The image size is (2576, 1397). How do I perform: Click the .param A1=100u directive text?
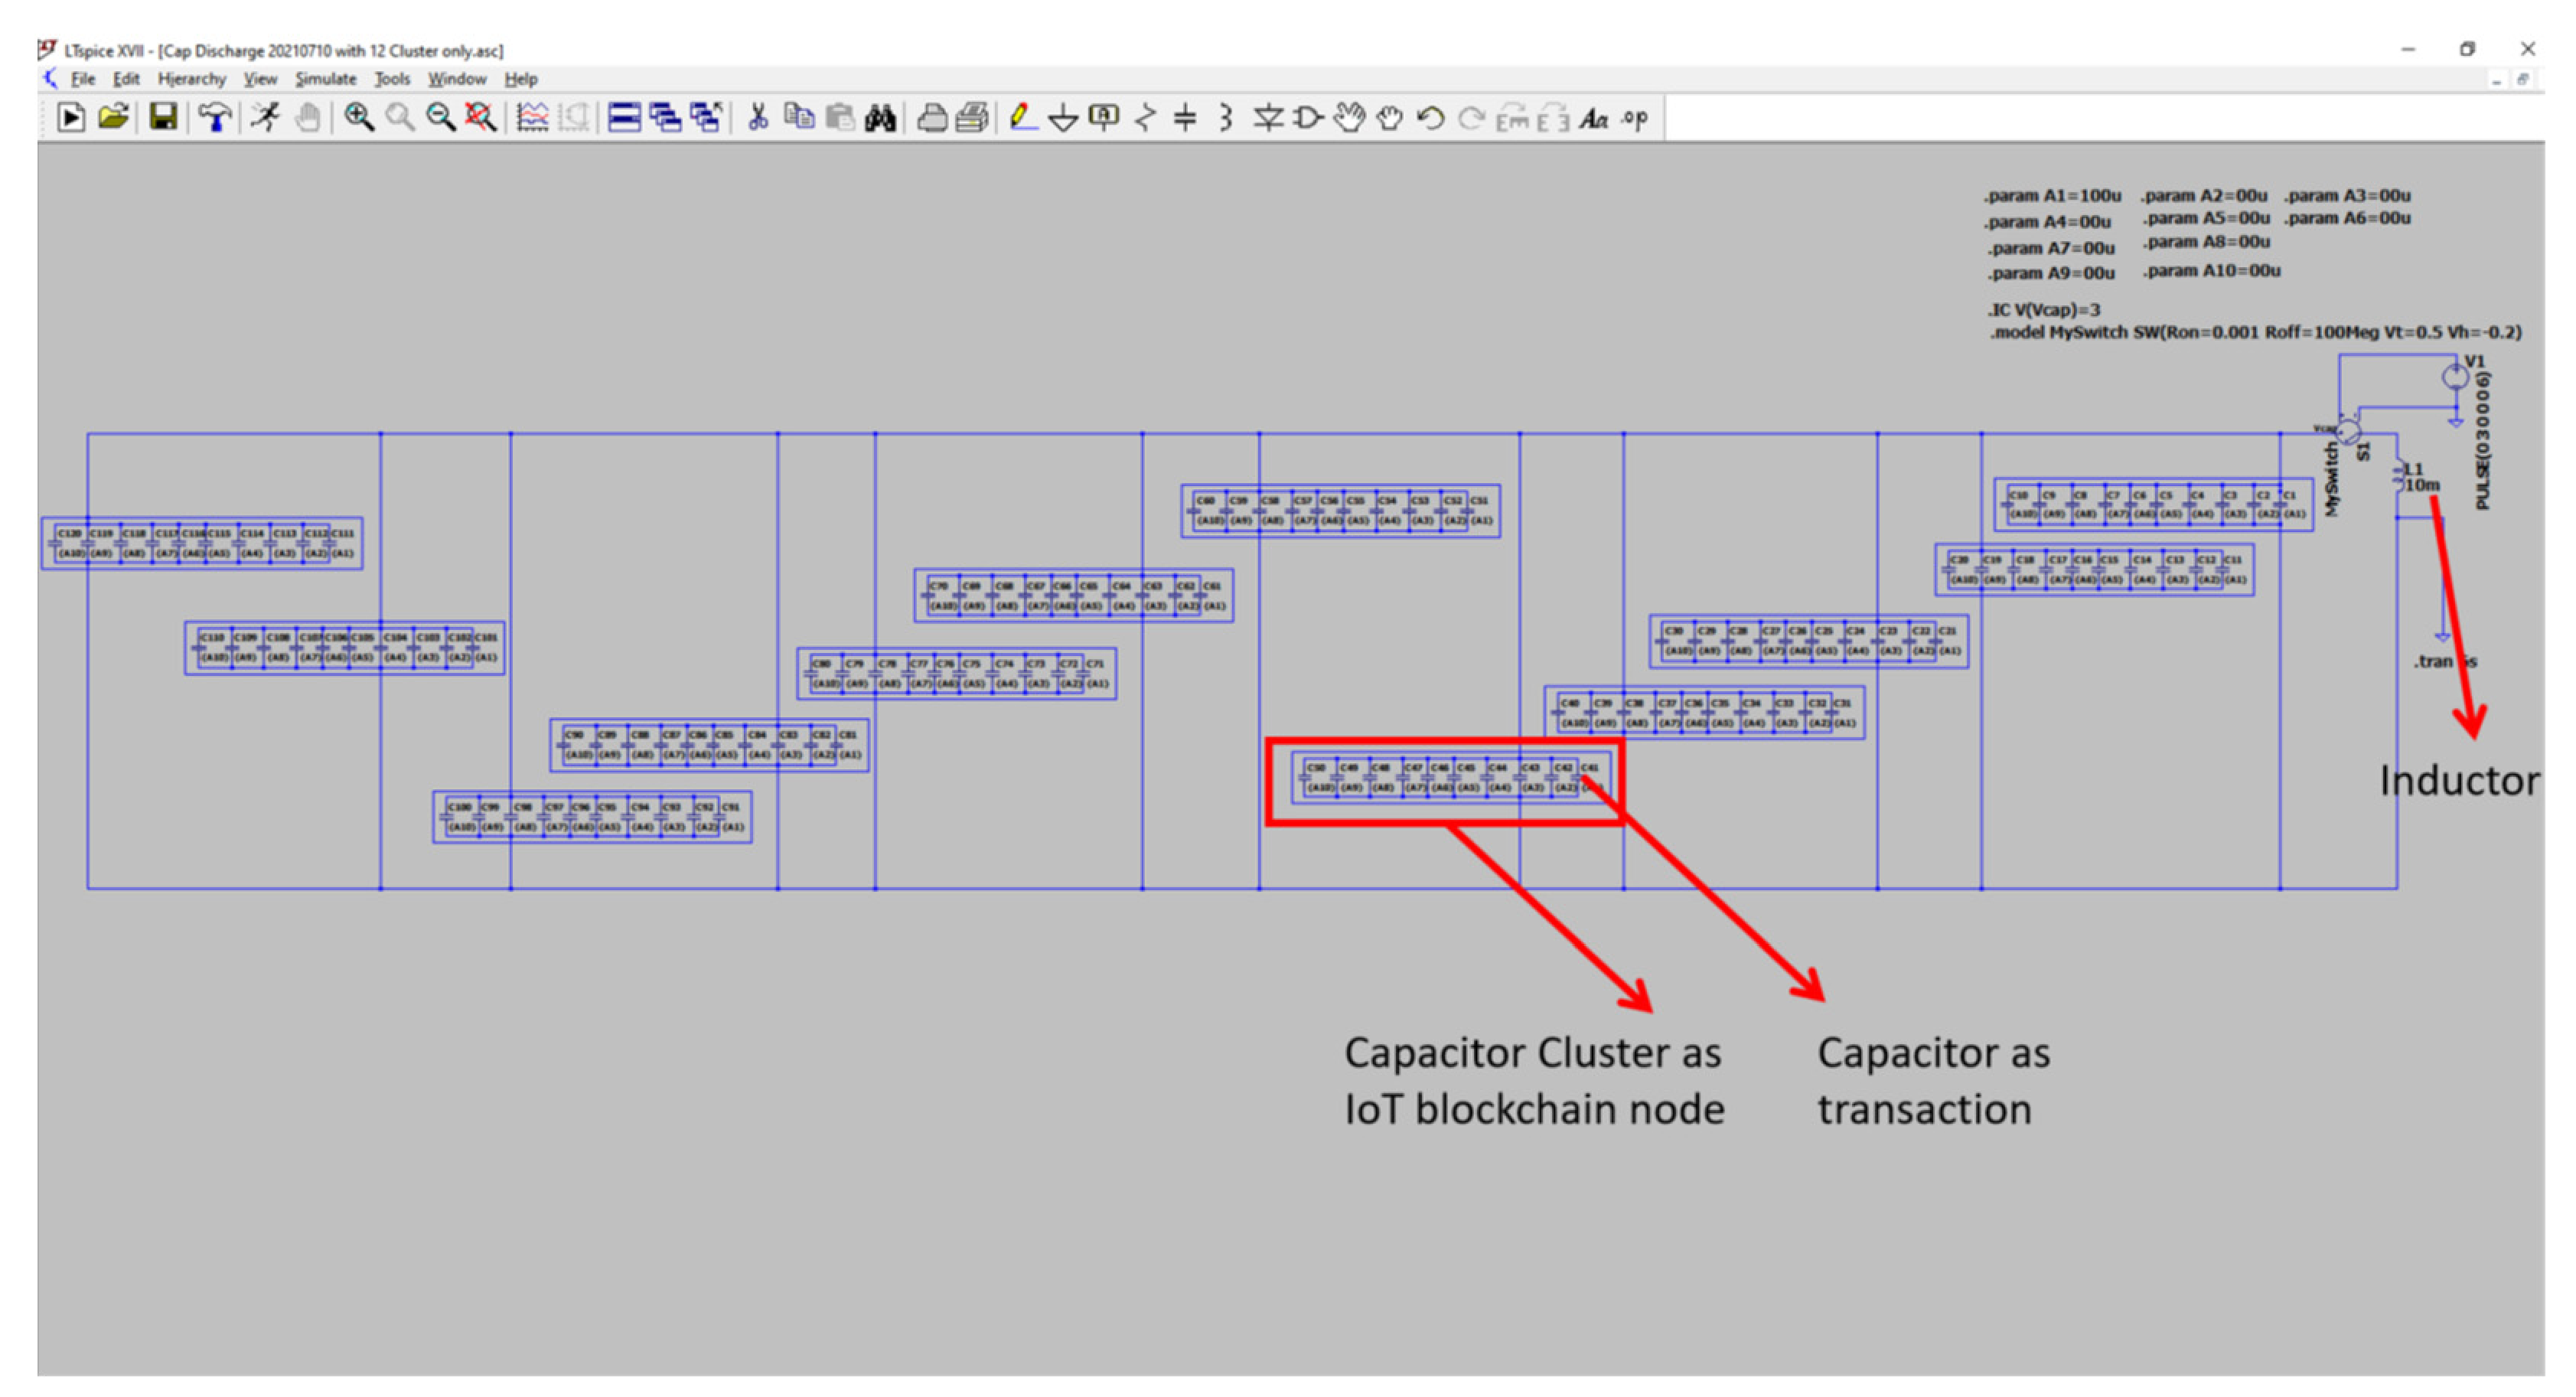[x=2052, y=196]
